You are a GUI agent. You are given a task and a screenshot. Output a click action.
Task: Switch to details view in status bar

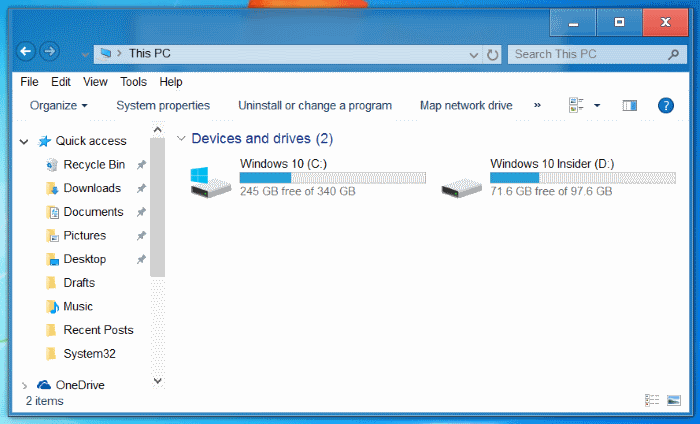(652, 400)
